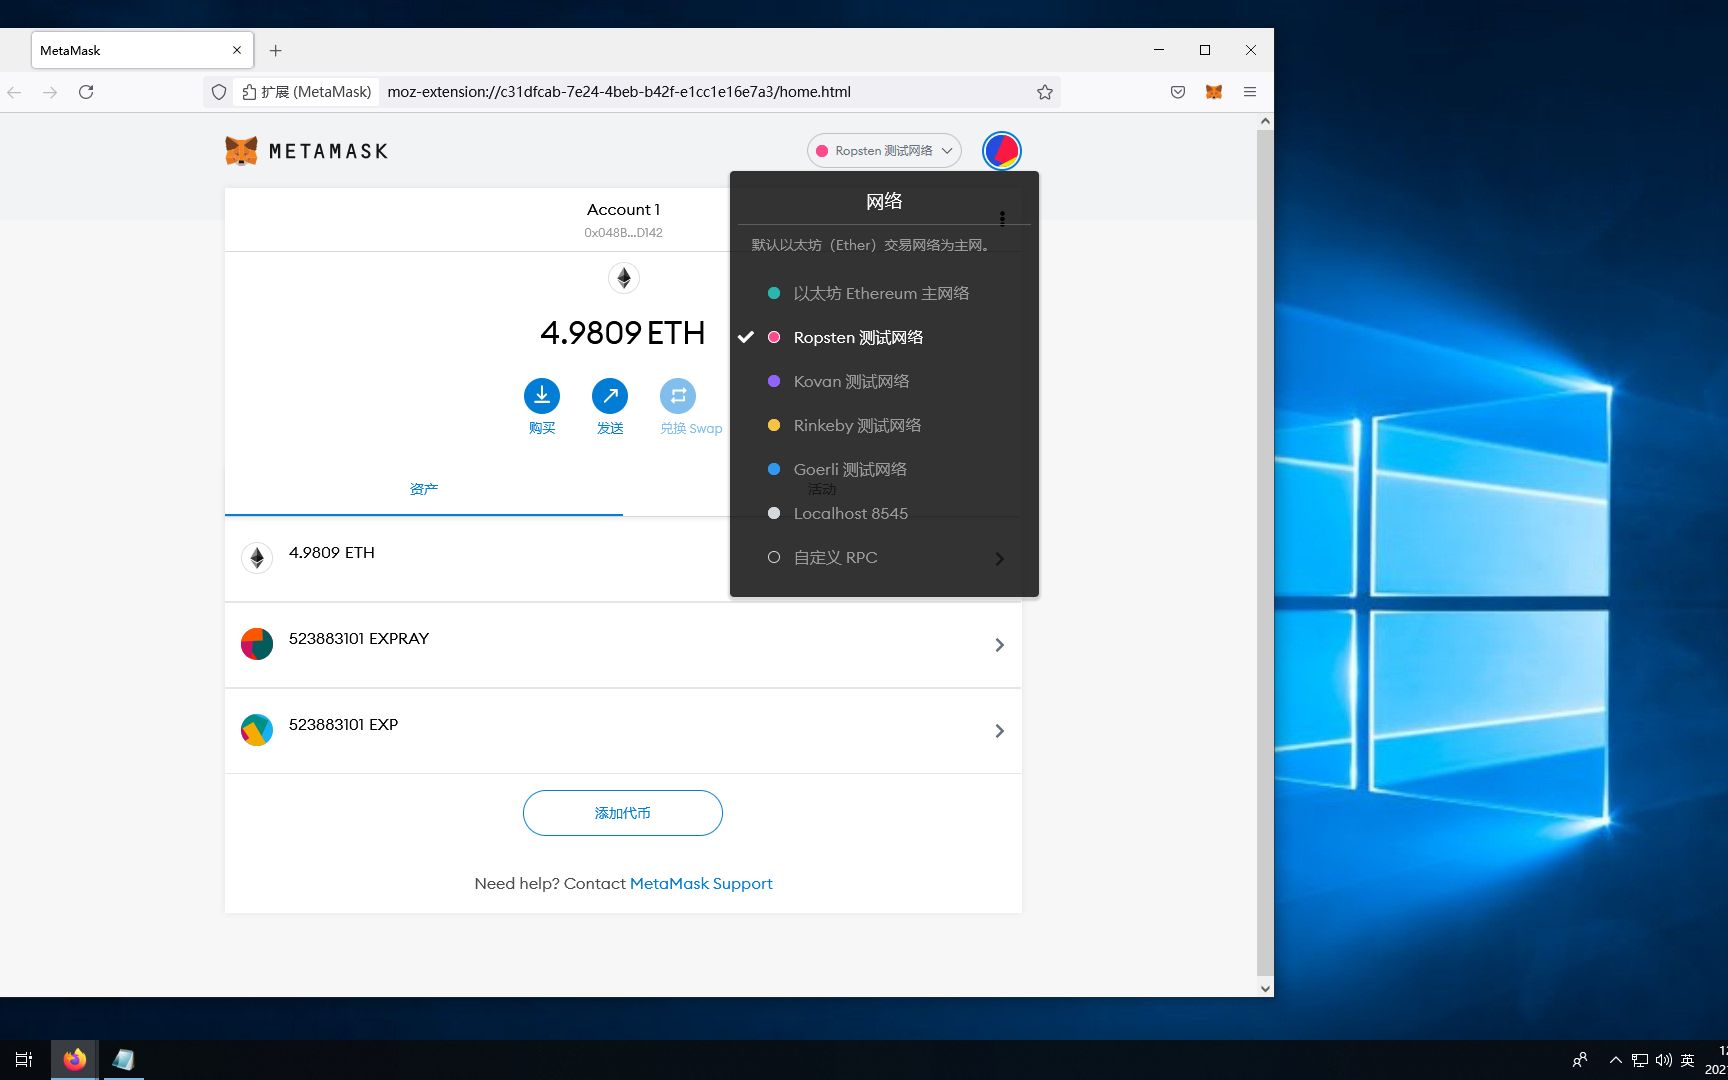The height and width of the screenshot is (1080, 1728).
Task: Open Firefox hamburger application menu
Action: tap(1250, 92)
